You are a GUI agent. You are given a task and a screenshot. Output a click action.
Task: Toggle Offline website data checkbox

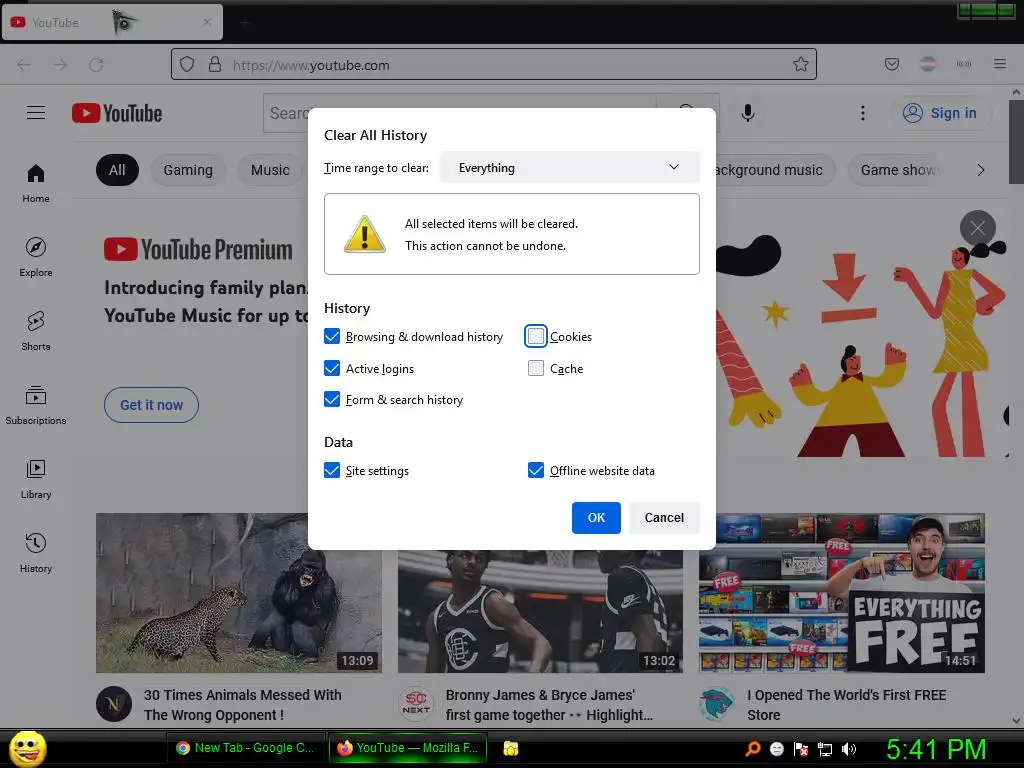536,471
